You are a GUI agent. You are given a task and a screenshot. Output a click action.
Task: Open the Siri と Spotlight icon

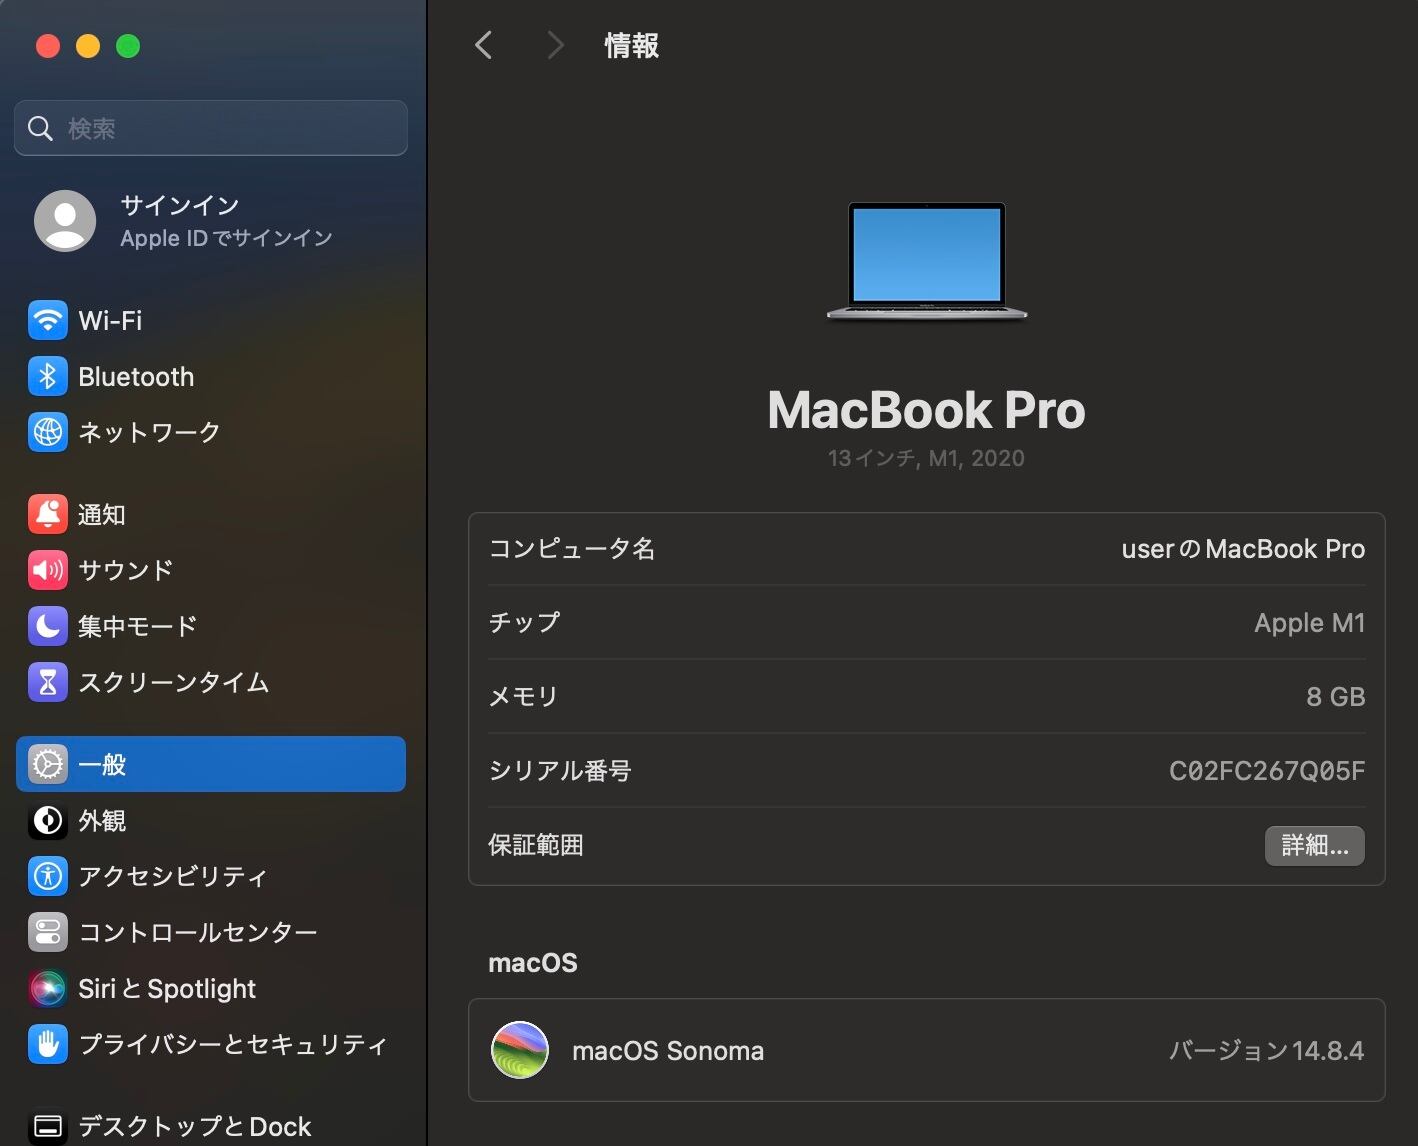[x=48, y=988]
